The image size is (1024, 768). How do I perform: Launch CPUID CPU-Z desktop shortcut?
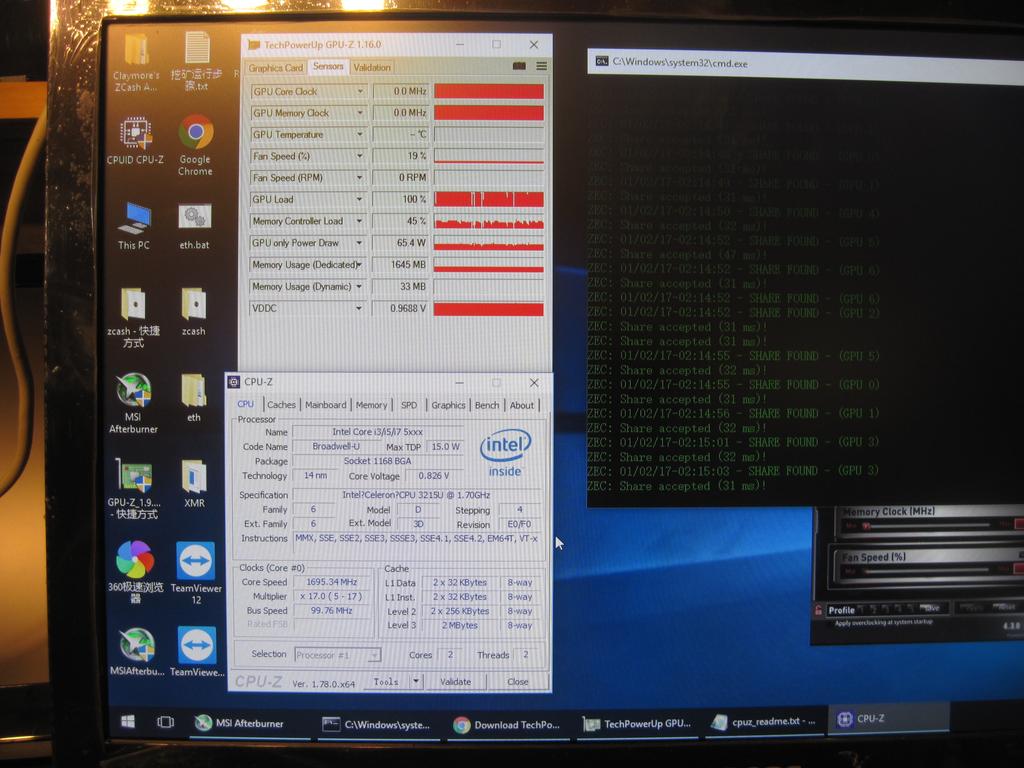coord(135,140)
